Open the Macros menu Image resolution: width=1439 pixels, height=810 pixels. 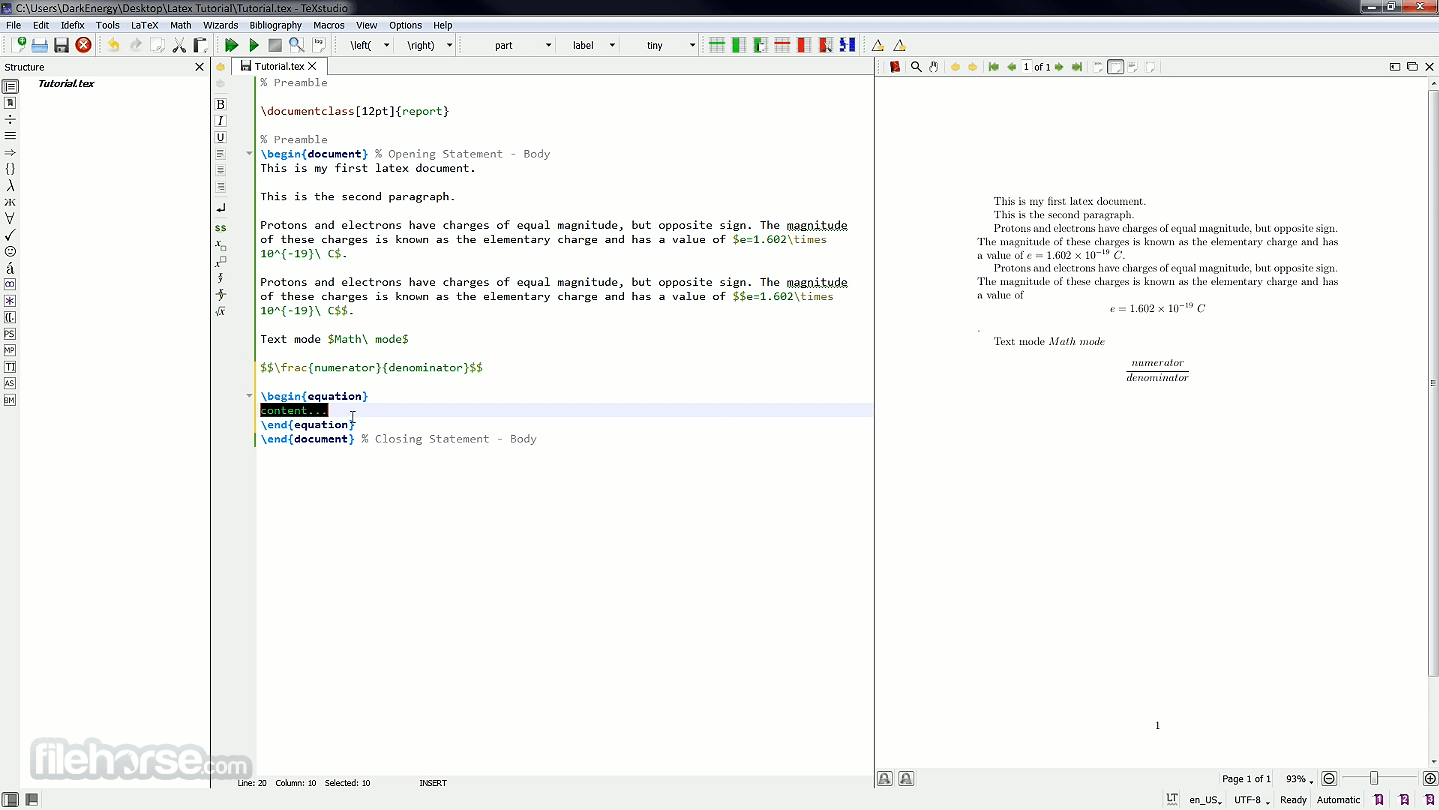pos(328,25)
